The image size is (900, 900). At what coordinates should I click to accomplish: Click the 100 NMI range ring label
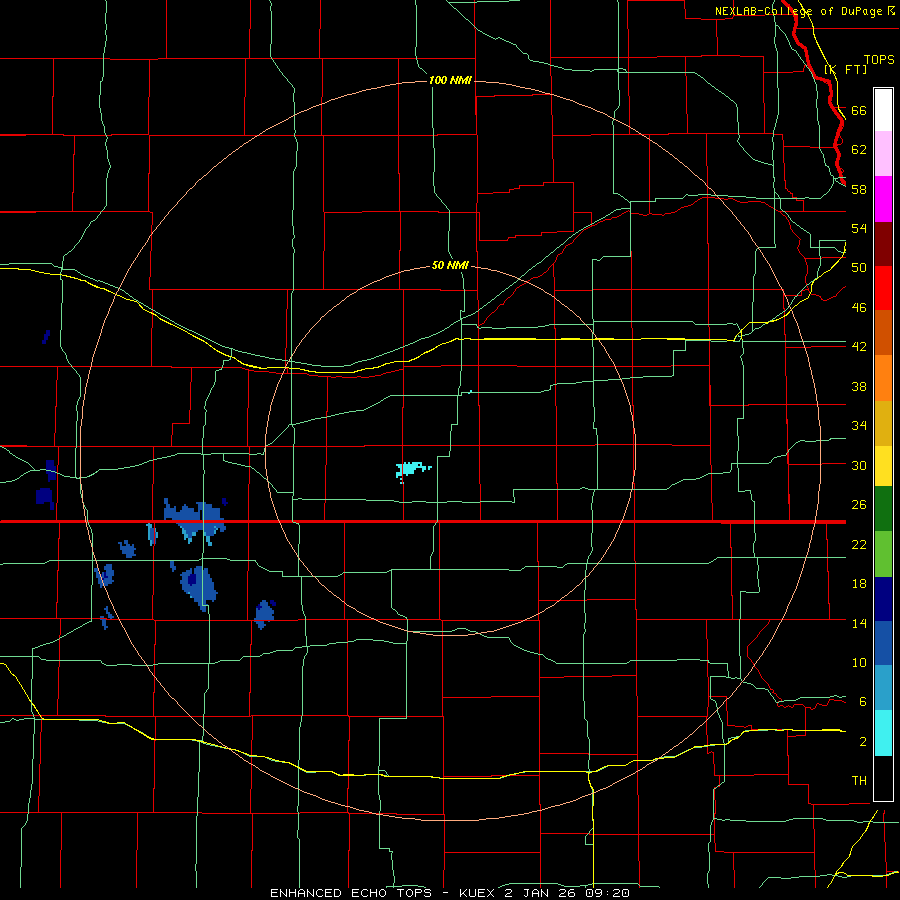pyautogui.click(x=450, y=80)
